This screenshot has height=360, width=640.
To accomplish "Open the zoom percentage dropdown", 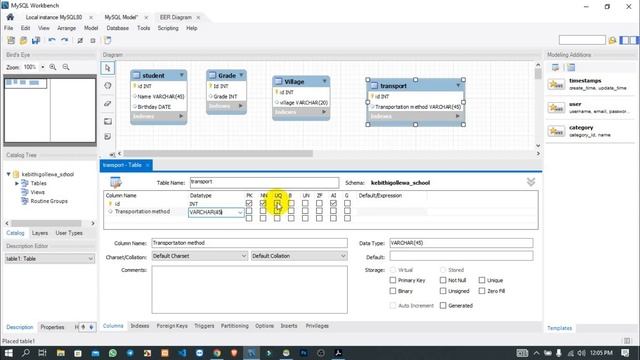I will (x=42, y=67).
